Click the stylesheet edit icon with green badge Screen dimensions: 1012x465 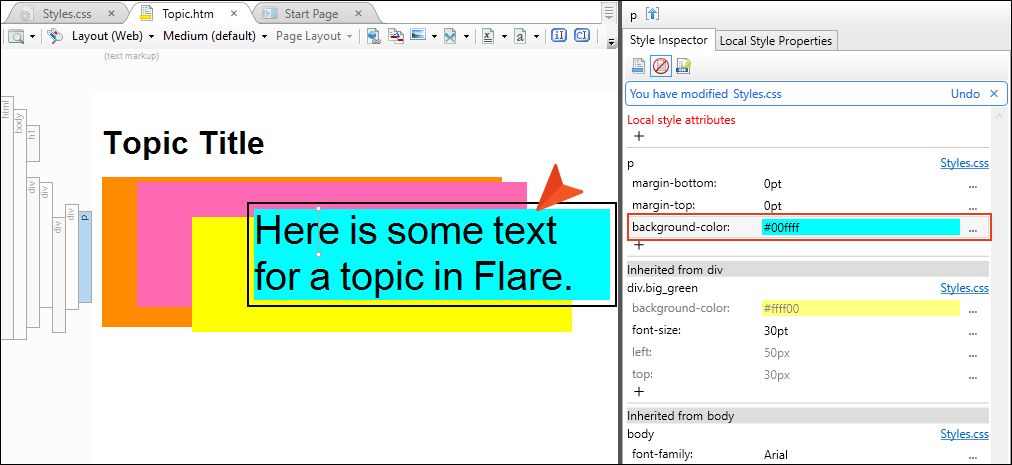pyautogui.click(x=683, y=65)
